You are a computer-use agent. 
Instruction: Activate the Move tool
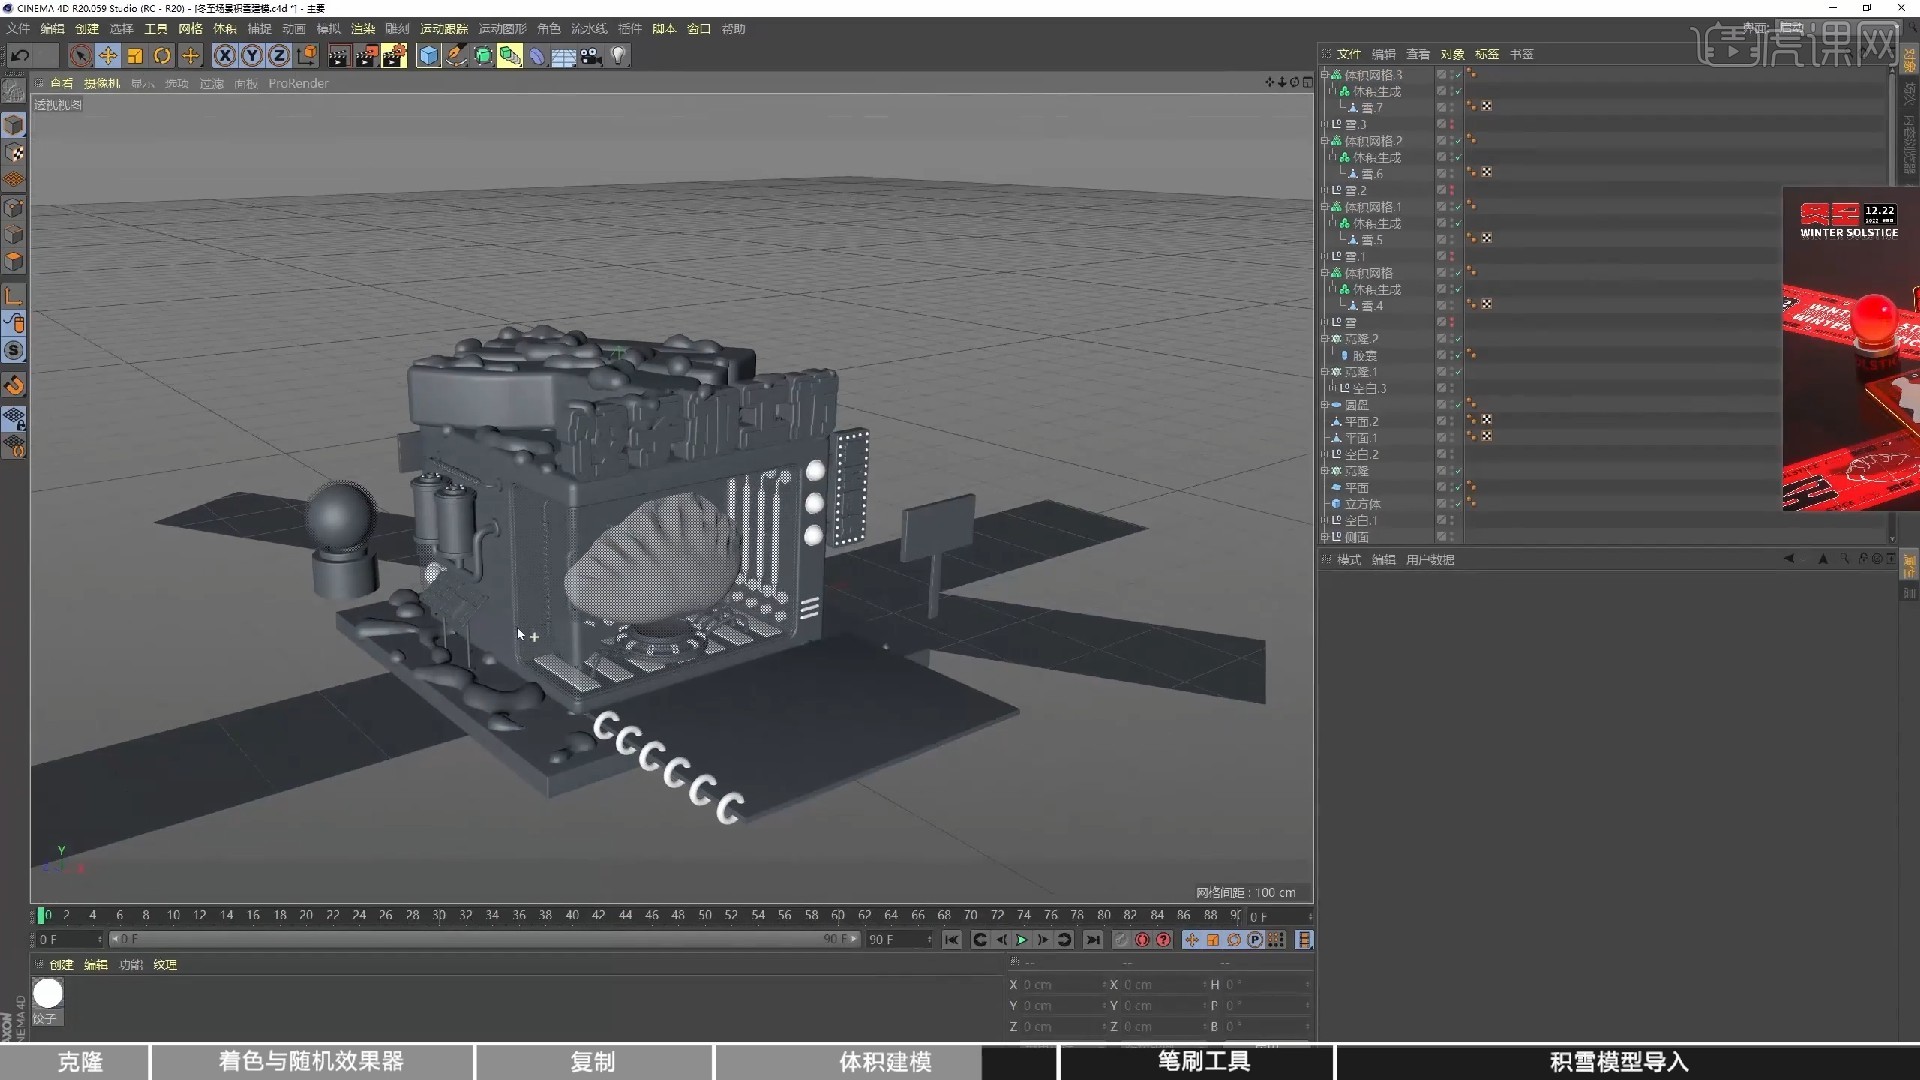(108, 56)
